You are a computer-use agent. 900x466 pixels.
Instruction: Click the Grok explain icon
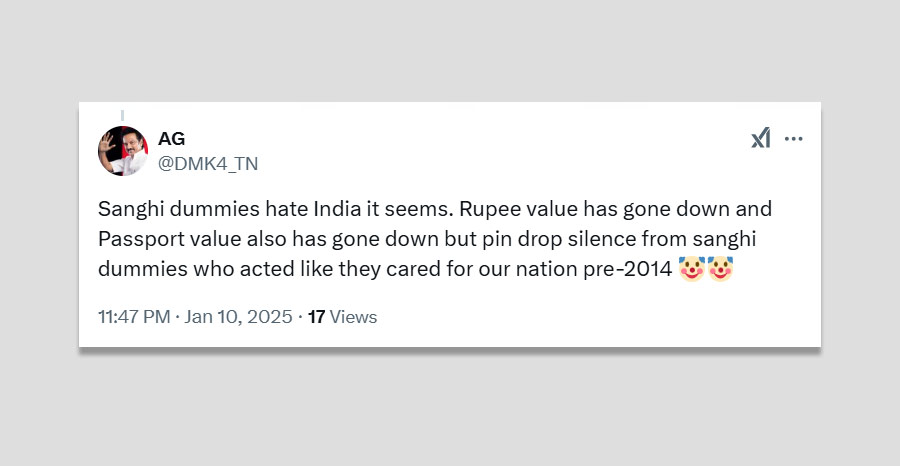pos(761,138)
